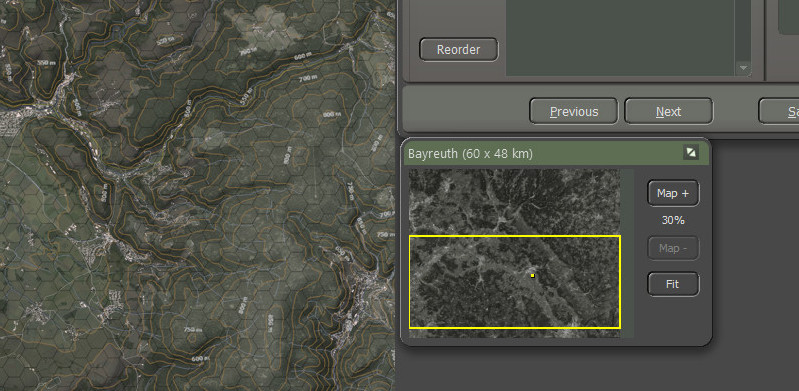Click the Bayreuth minimap overview image
The width and height of the screenshot is (799, 391).
coord(515,253)
